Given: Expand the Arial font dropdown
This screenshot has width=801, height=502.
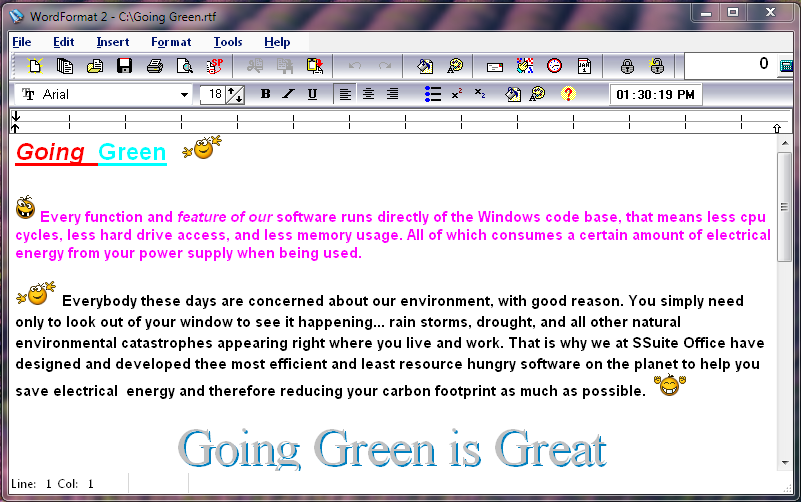Looking at the screenshot, I should 184,95.
